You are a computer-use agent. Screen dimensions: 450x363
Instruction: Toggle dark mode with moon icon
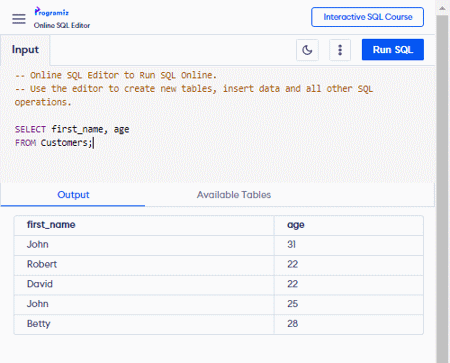click(x=307, y=50)
